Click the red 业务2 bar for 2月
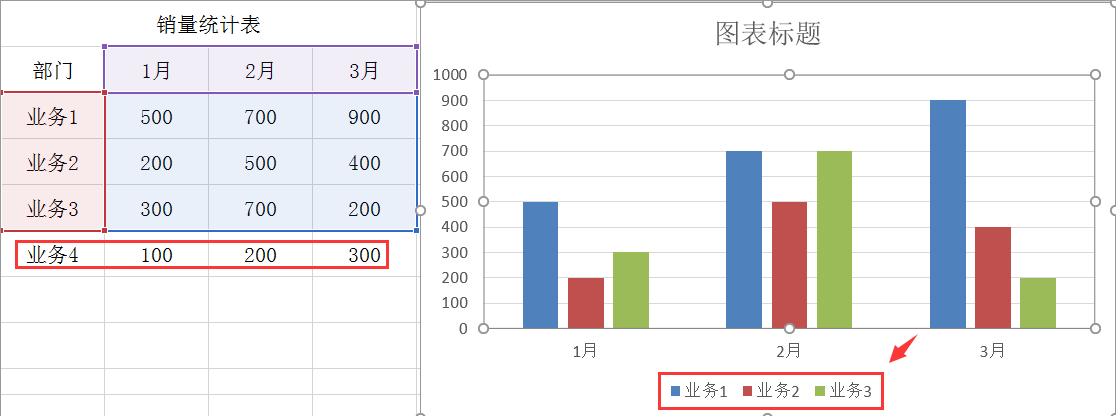The width and height of the screenshot is (1116, 416). click(x=789, y=265)
